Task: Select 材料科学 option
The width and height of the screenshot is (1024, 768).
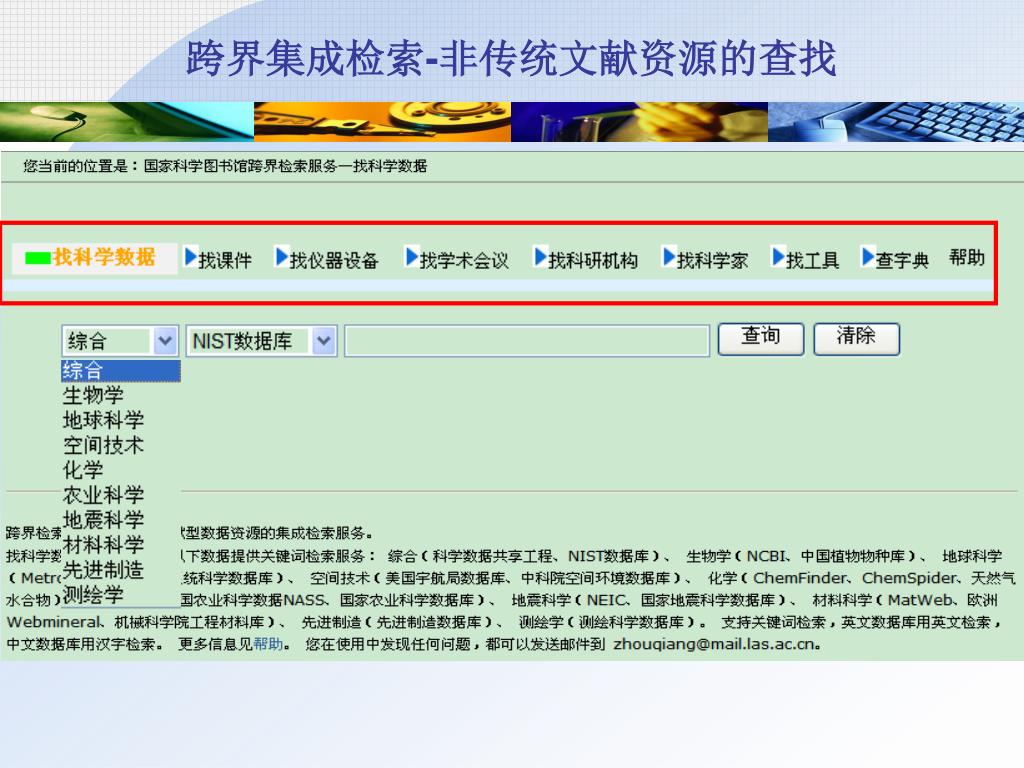Action: click(x=103, y=544)
